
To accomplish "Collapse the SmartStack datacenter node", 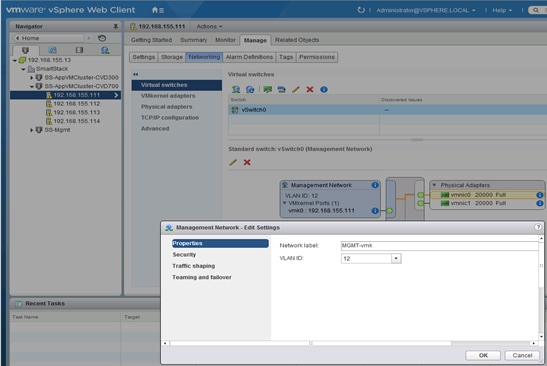I will [23, 69].
